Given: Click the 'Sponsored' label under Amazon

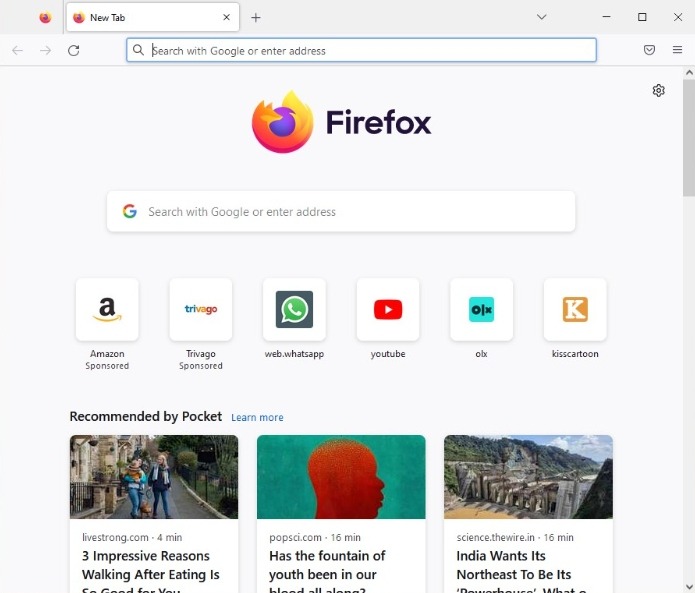Looking at the screenshot, I should 107,366.
